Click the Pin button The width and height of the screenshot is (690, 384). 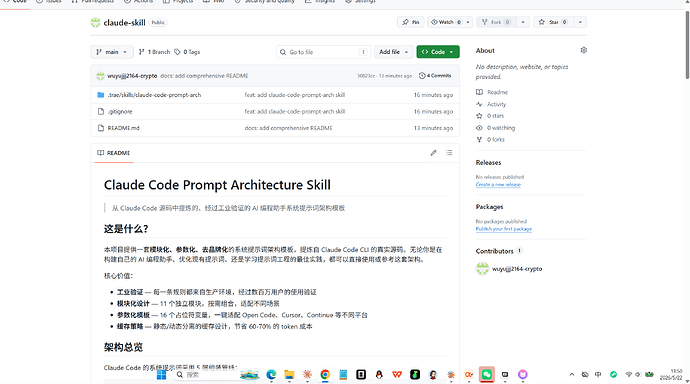tap(411, 22)
